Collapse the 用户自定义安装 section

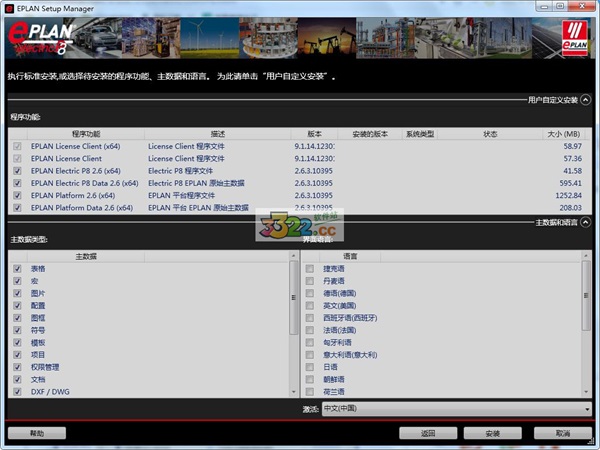point(586,100)
